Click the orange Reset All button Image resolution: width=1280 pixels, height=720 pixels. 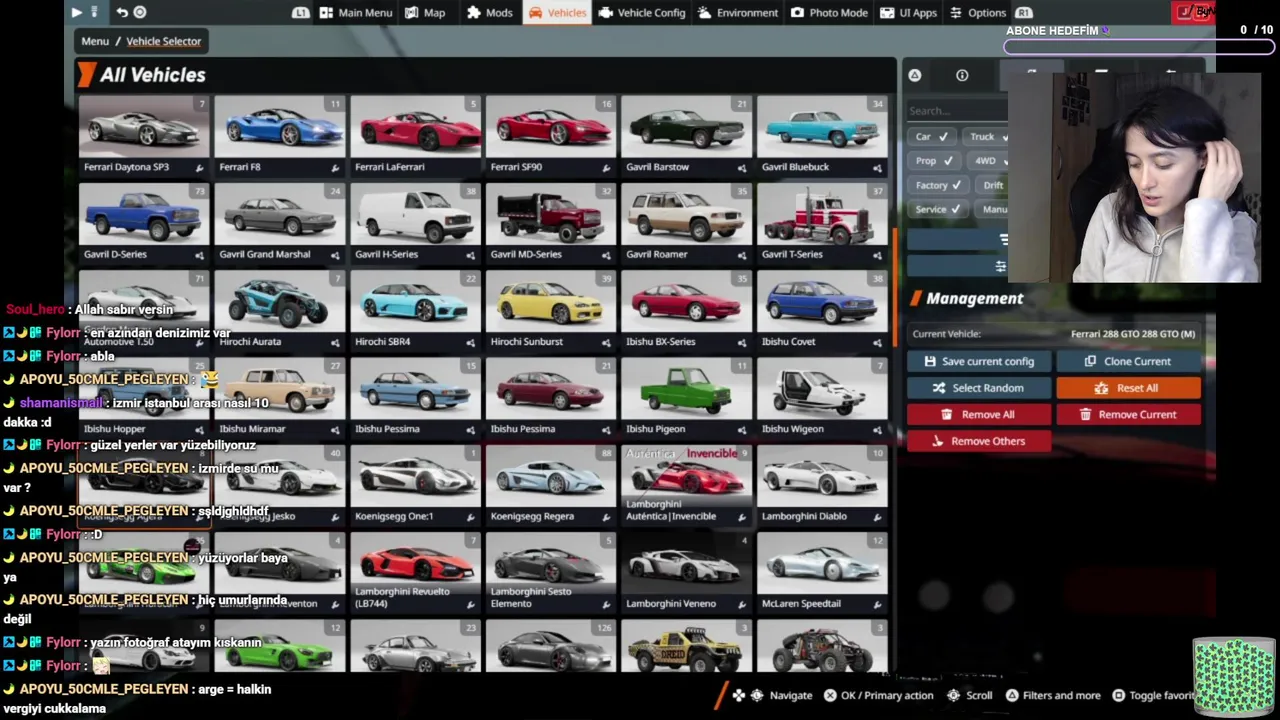(x=1128, y=388)
